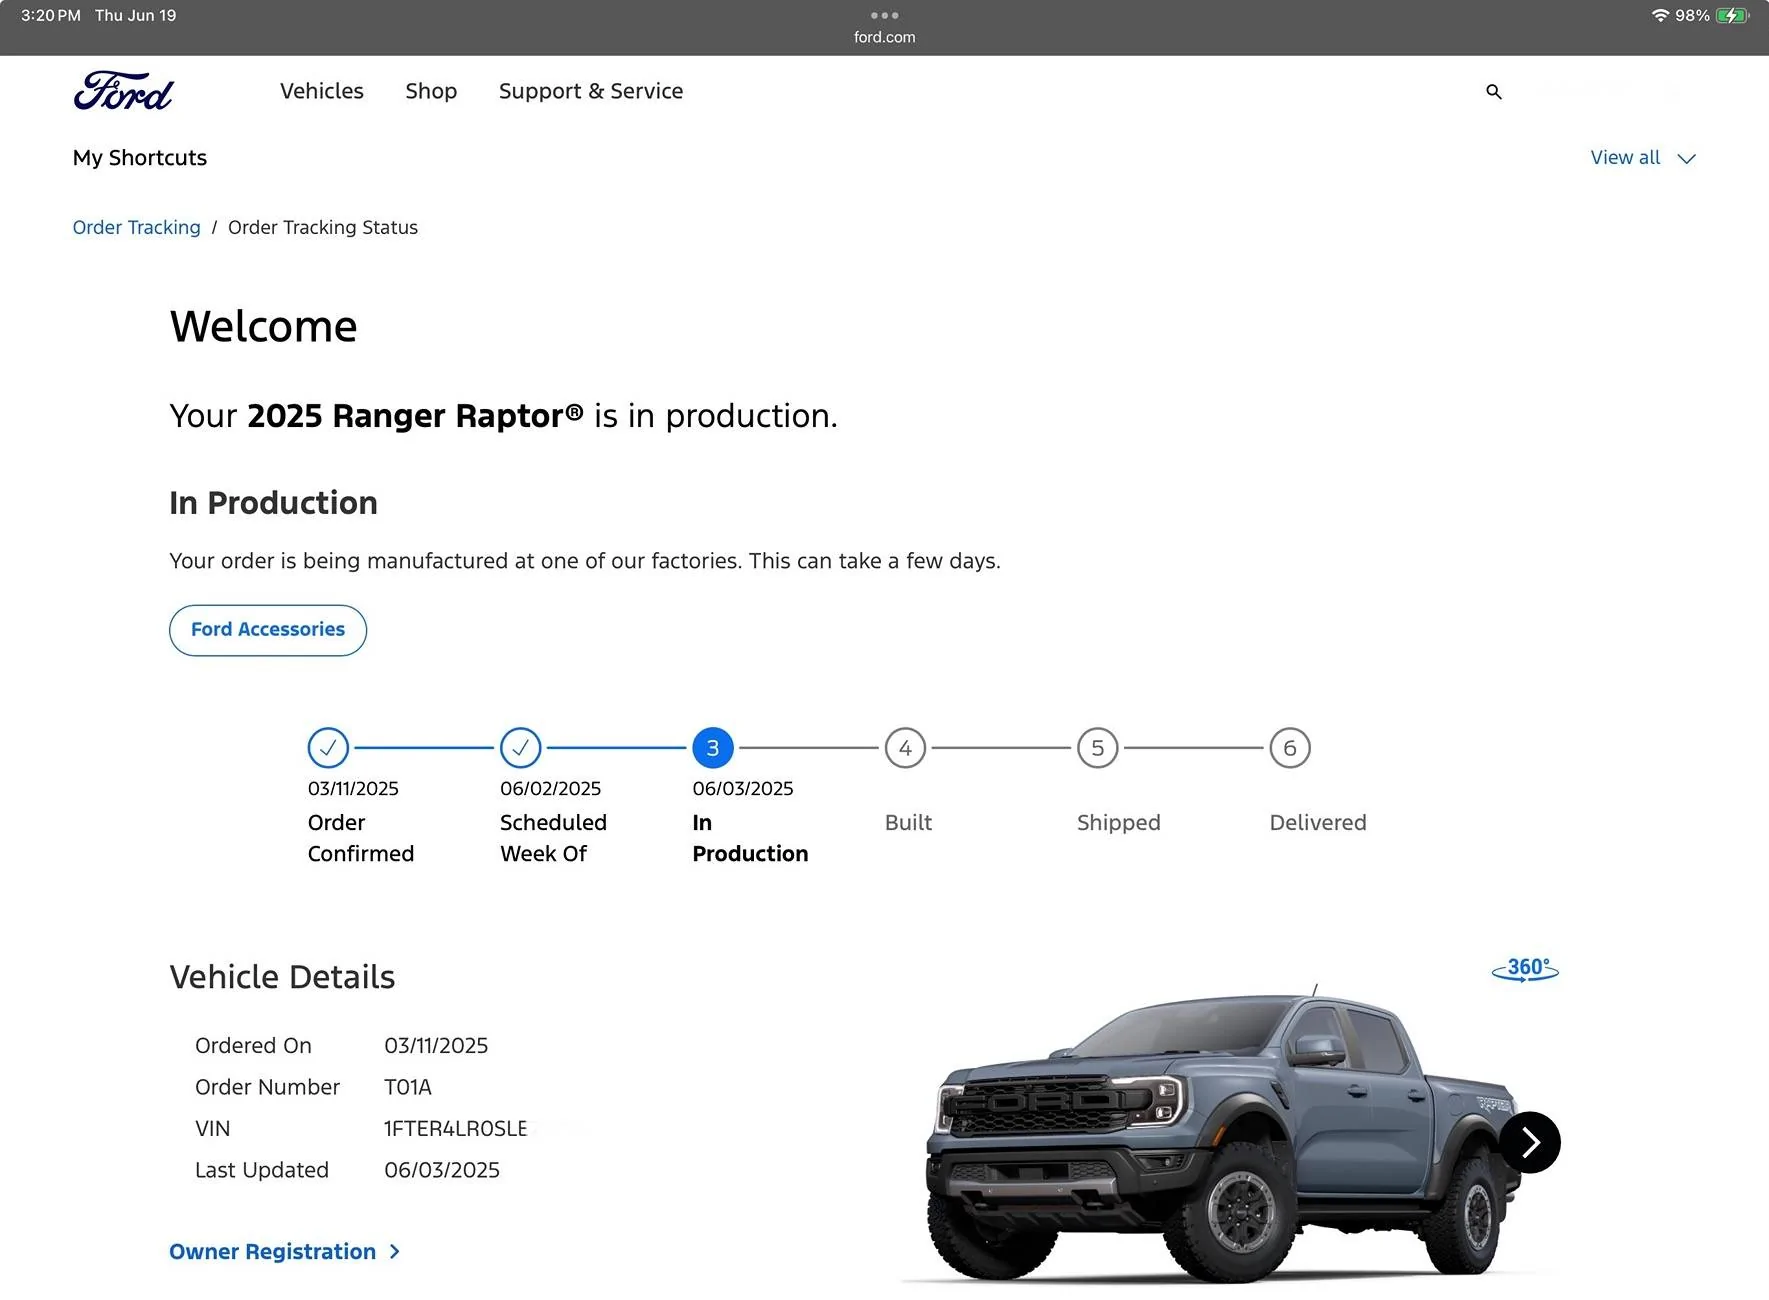Click the Ford logo
Image resolution: width=1769 pixels, height=1300 pixels.
coord(123,91)
